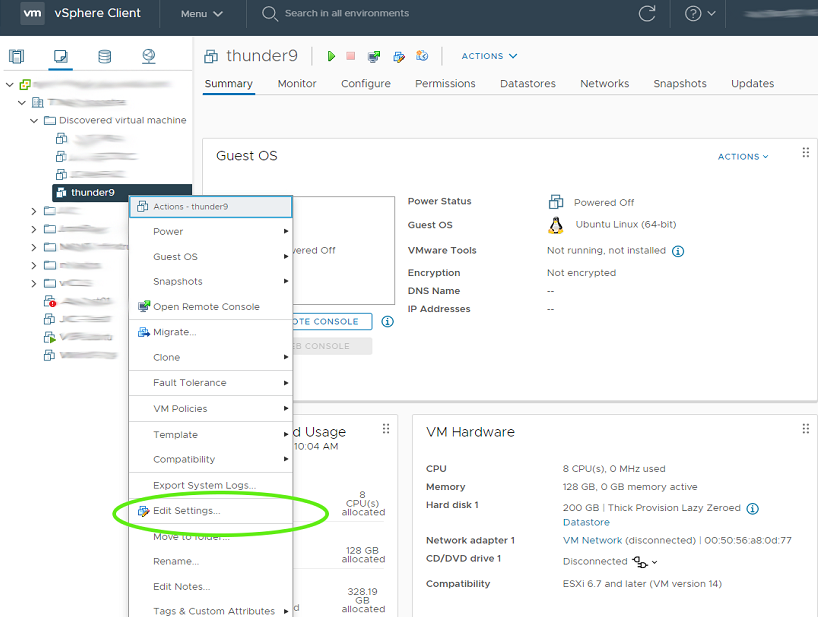Launch console using the toolbar monitor icon
The height and width of the screenshot is (617, 819).
tap(374, 56)
